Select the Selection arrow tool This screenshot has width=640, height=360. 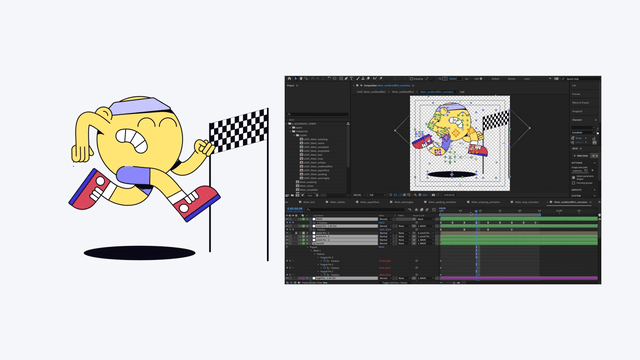[296, 78]
